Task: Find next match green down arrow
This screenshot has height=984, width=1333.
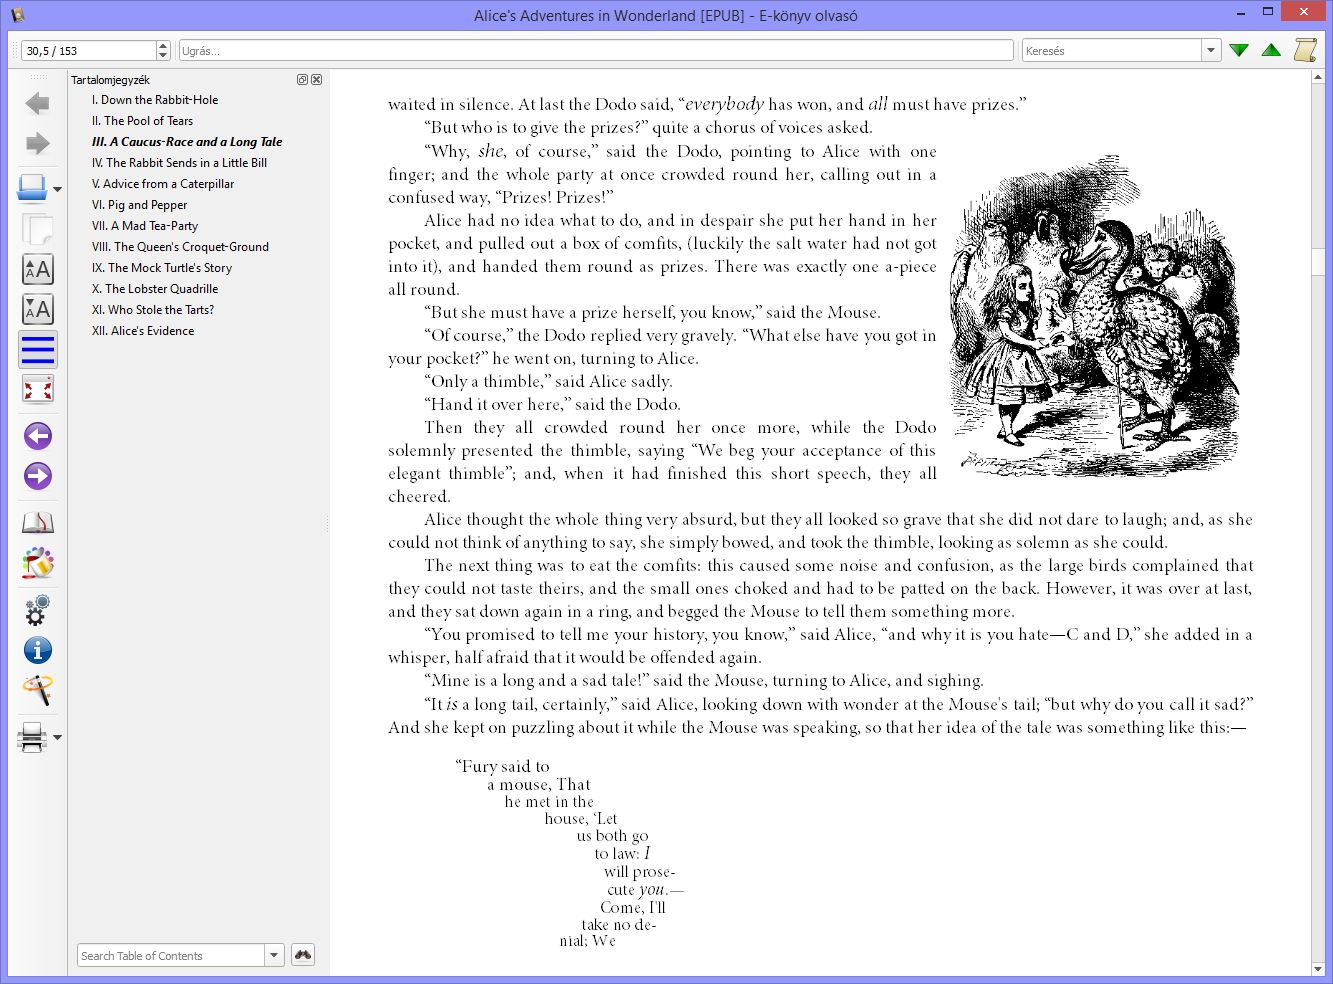Action: pos(1239,50)
